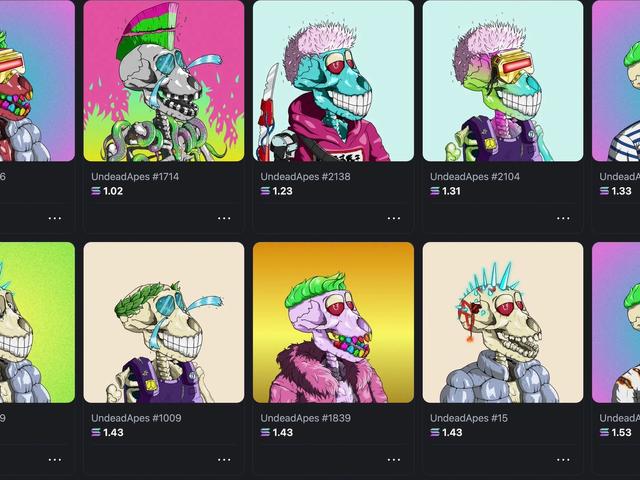640x480 pixels.
Task: Open the UndeadApes #2104 visor ape artwork
Action: [503, 81]
